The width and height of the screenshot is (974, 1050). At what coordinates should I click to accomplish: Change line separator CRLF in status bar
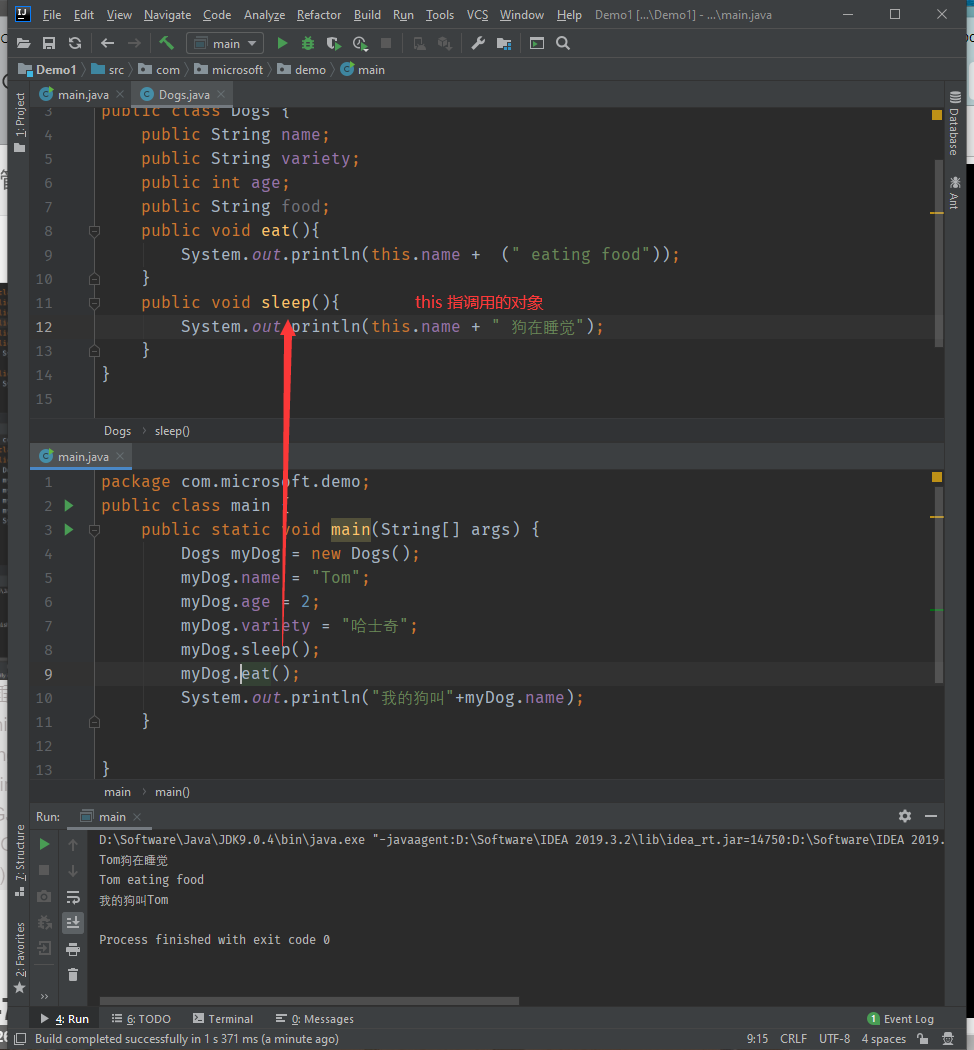click(x=793, y=1039)
